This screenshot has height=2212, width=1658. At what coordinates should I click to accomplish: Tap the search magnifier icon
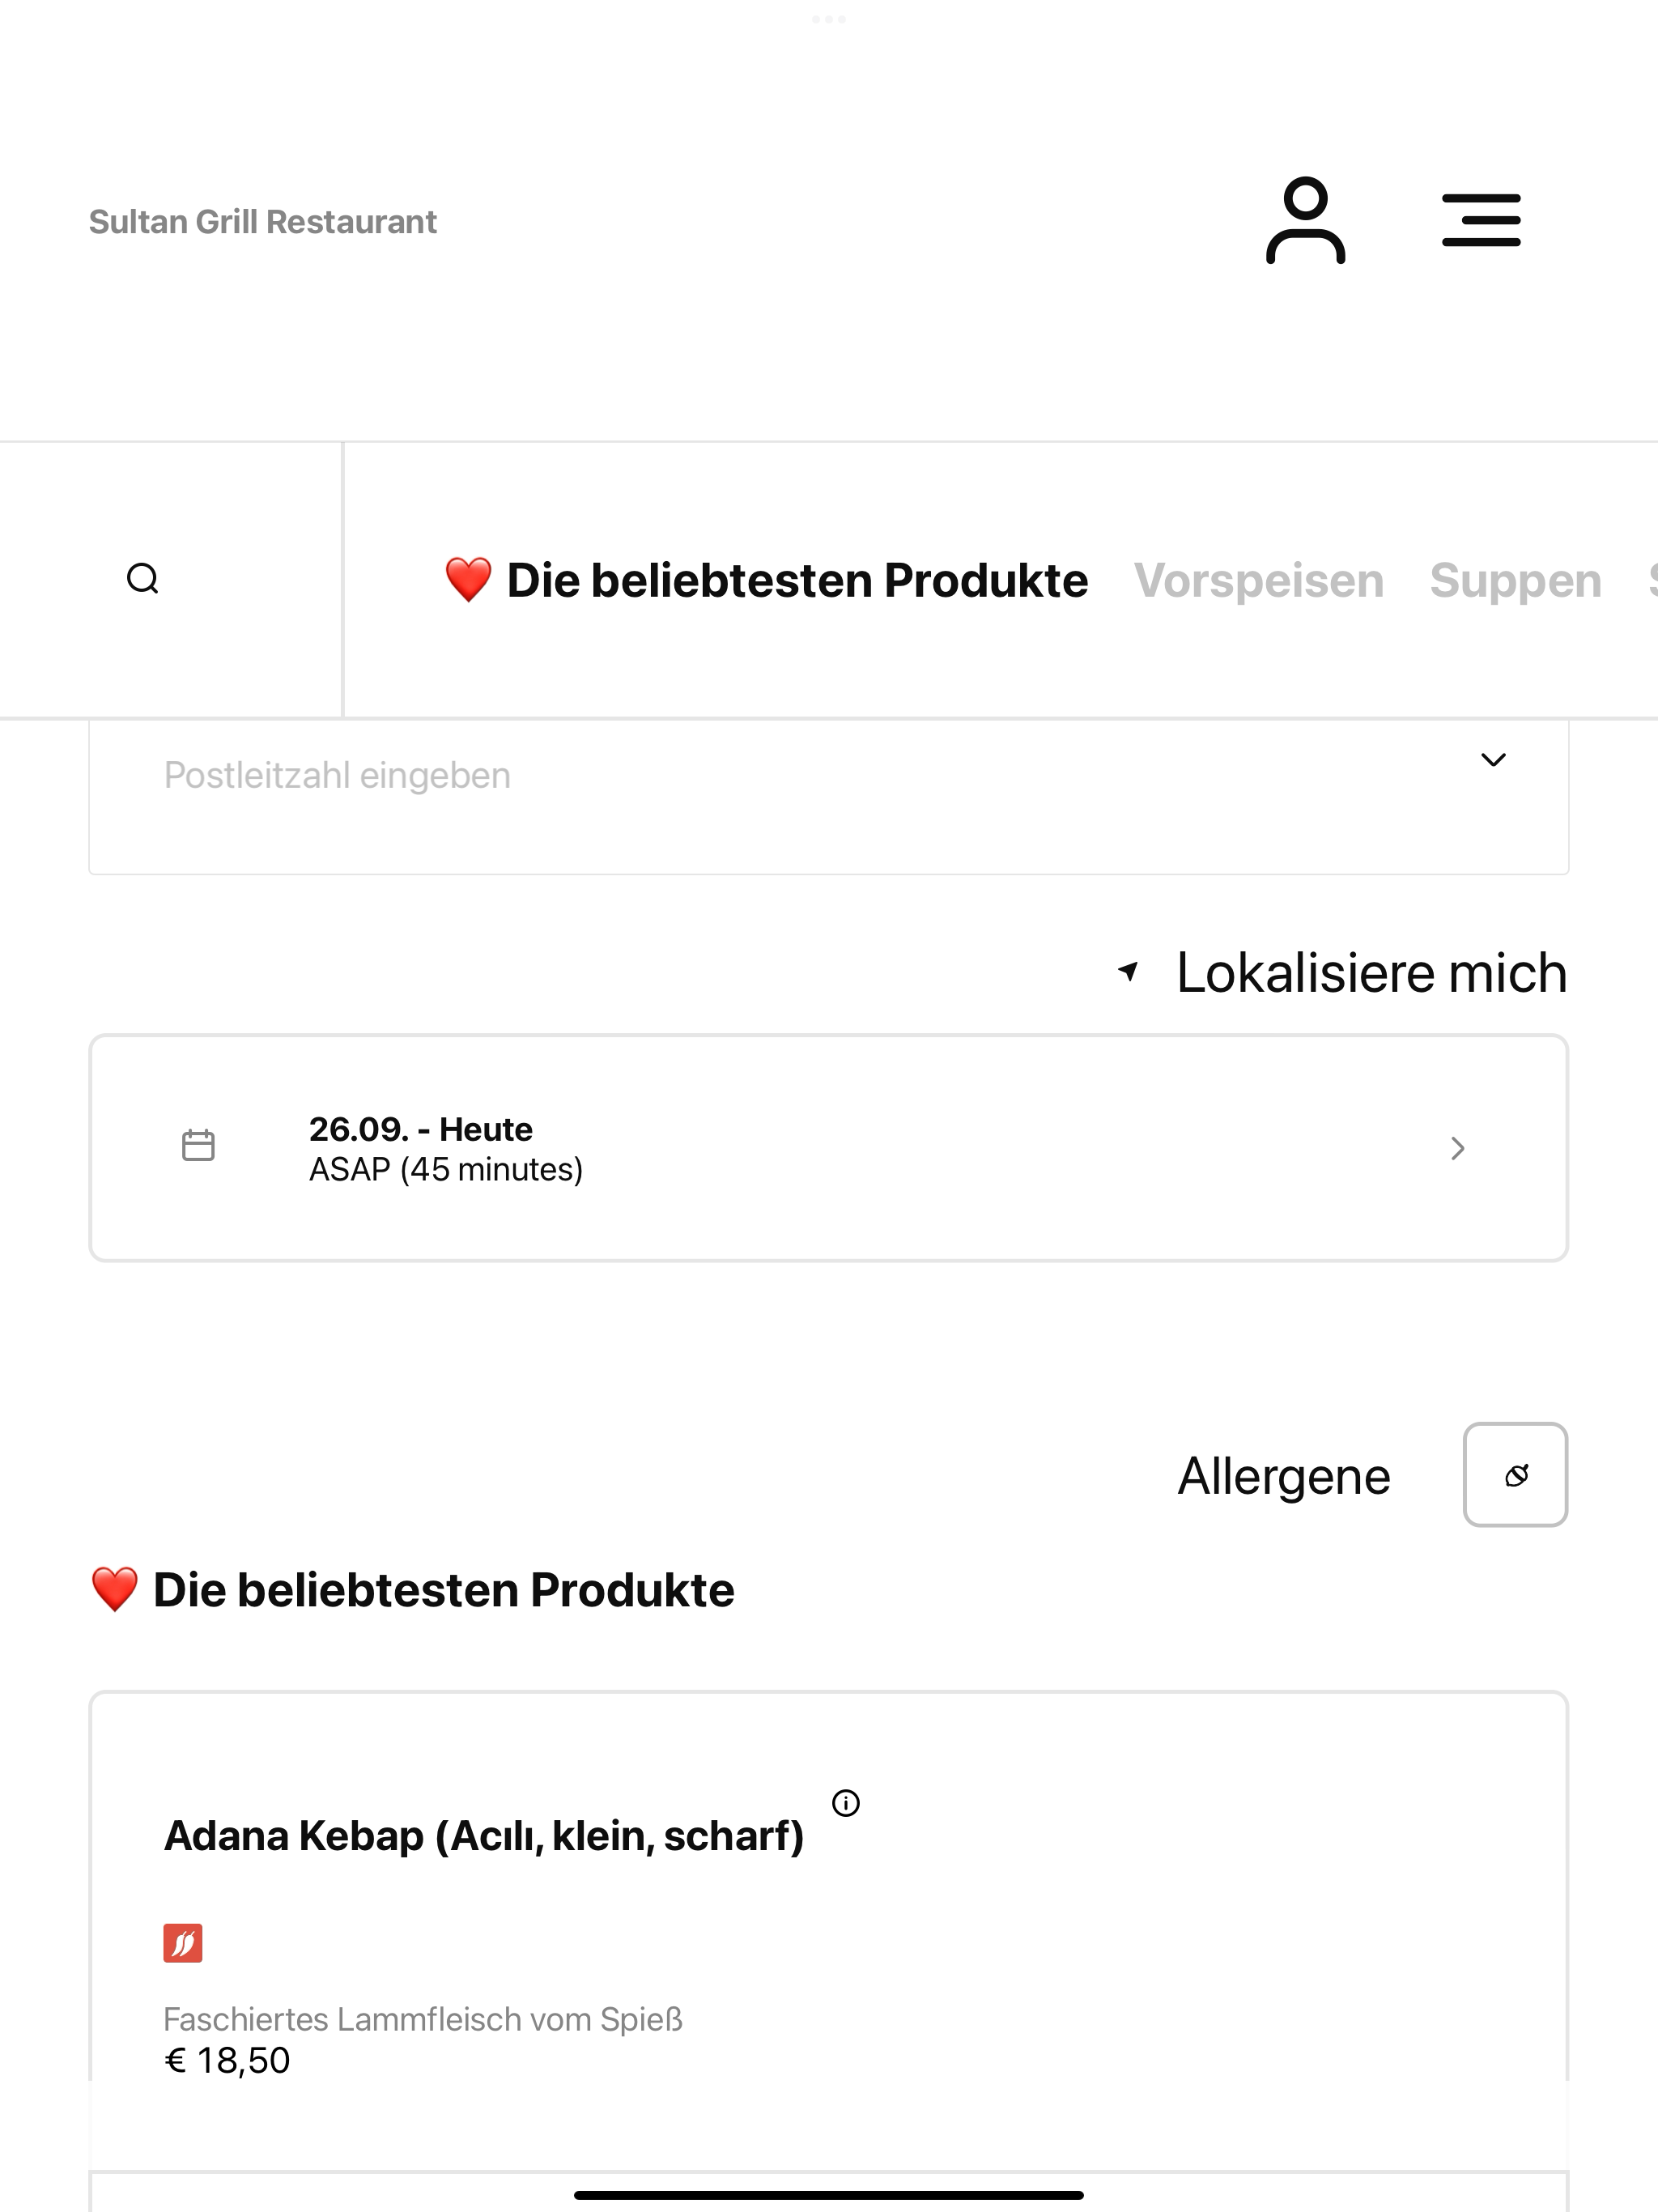(x=143, y=579)
